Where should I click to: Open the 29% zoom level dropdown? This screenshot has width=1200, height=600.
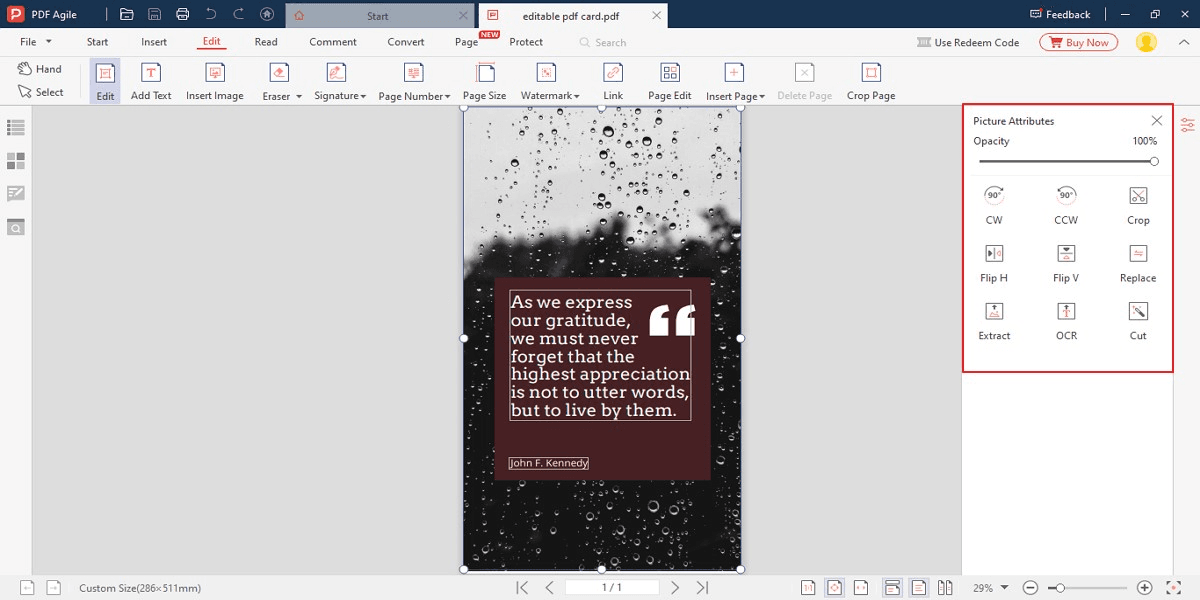click(1005, 588)
